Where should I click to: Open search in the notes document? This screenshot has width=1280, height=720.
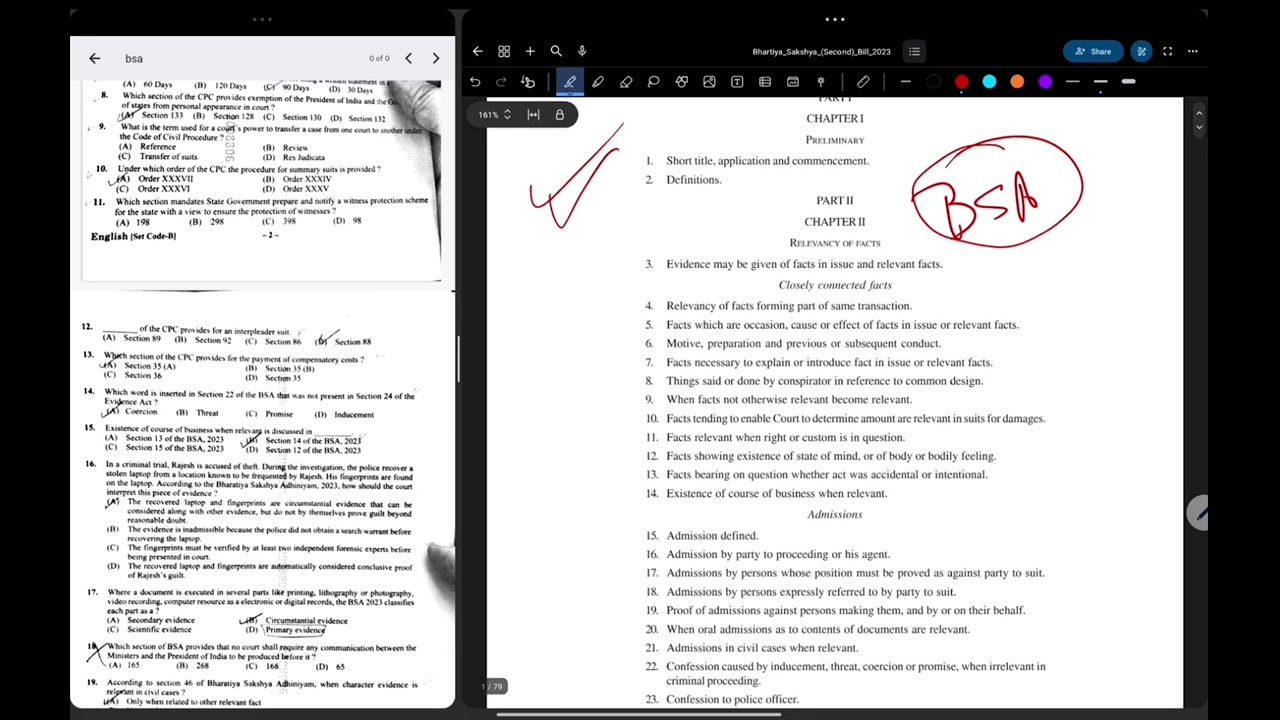tap(556, 51)
